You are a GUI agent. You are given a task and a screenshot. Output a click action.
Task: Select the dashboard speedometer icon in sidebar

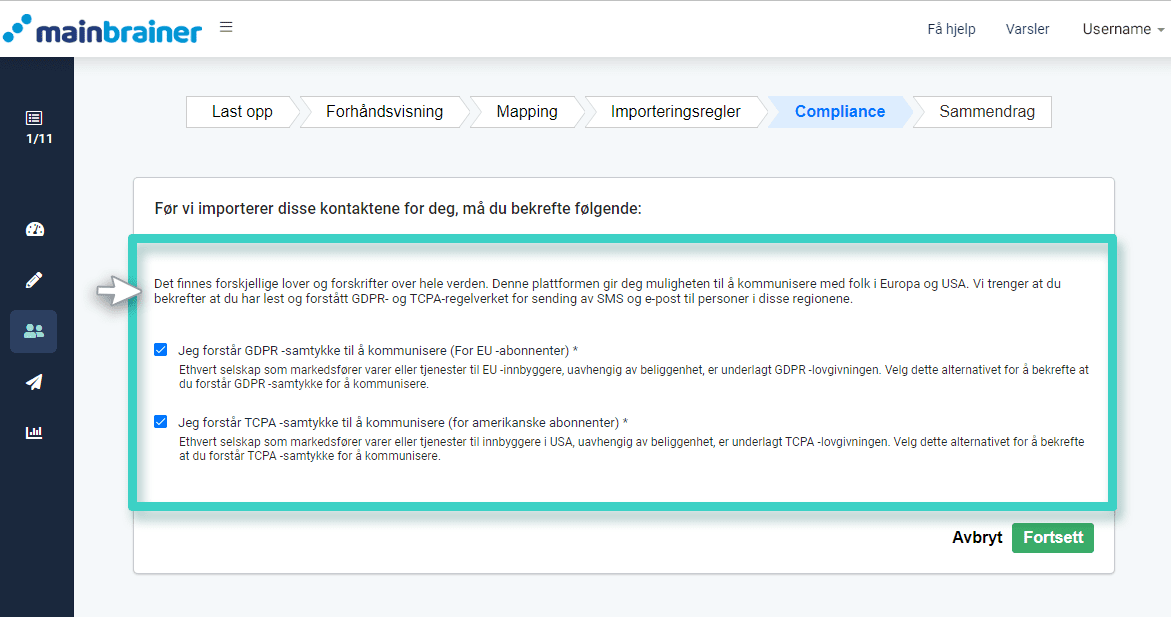(35, 229)
